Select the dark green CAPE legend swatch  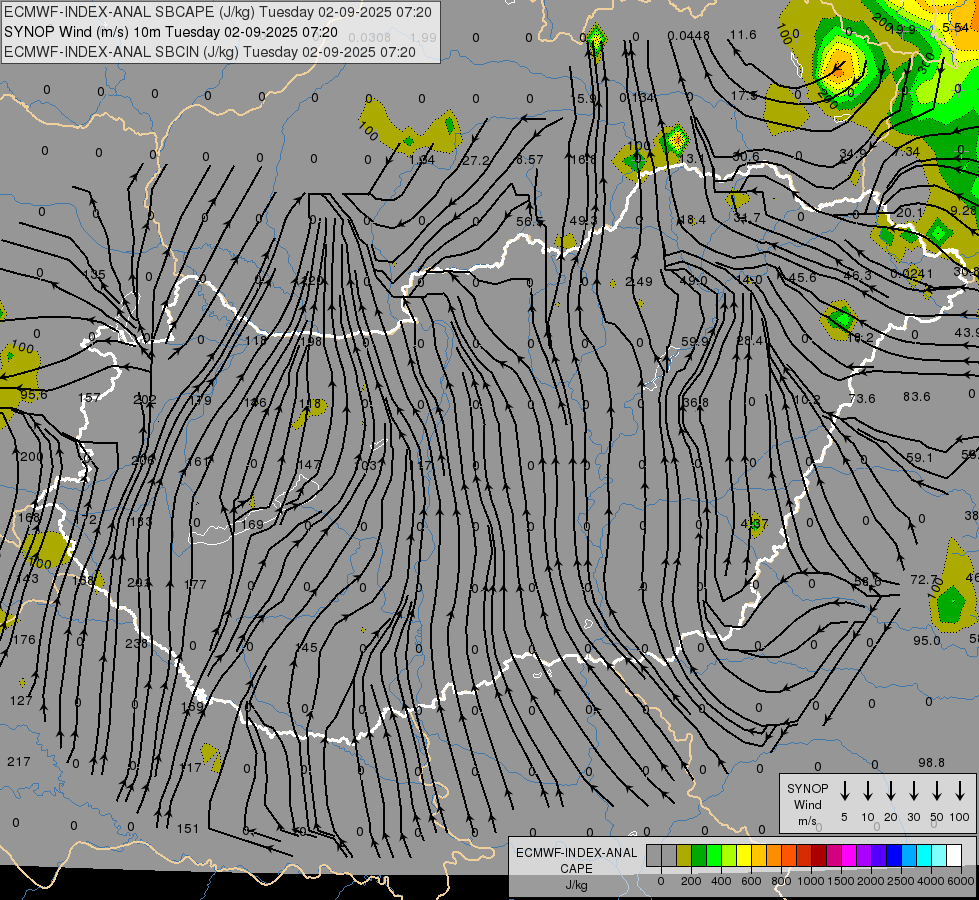pyautogui.click(x=699, y=856)
